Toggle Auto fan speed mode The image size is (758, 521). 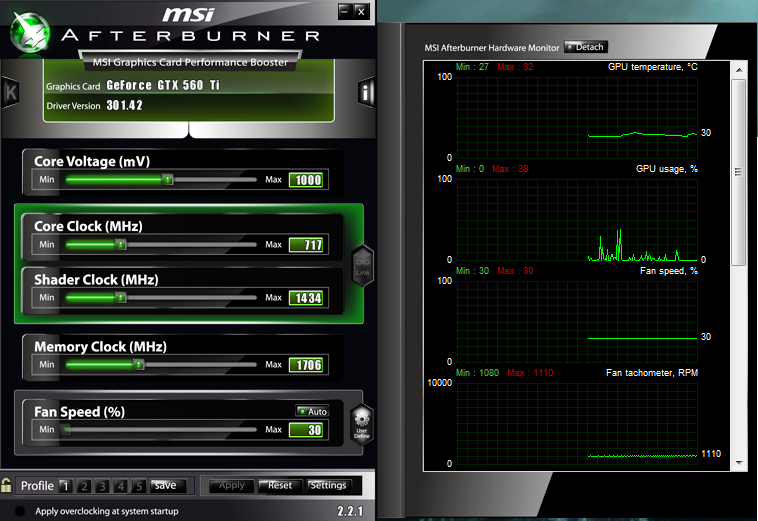click(312, 411)
